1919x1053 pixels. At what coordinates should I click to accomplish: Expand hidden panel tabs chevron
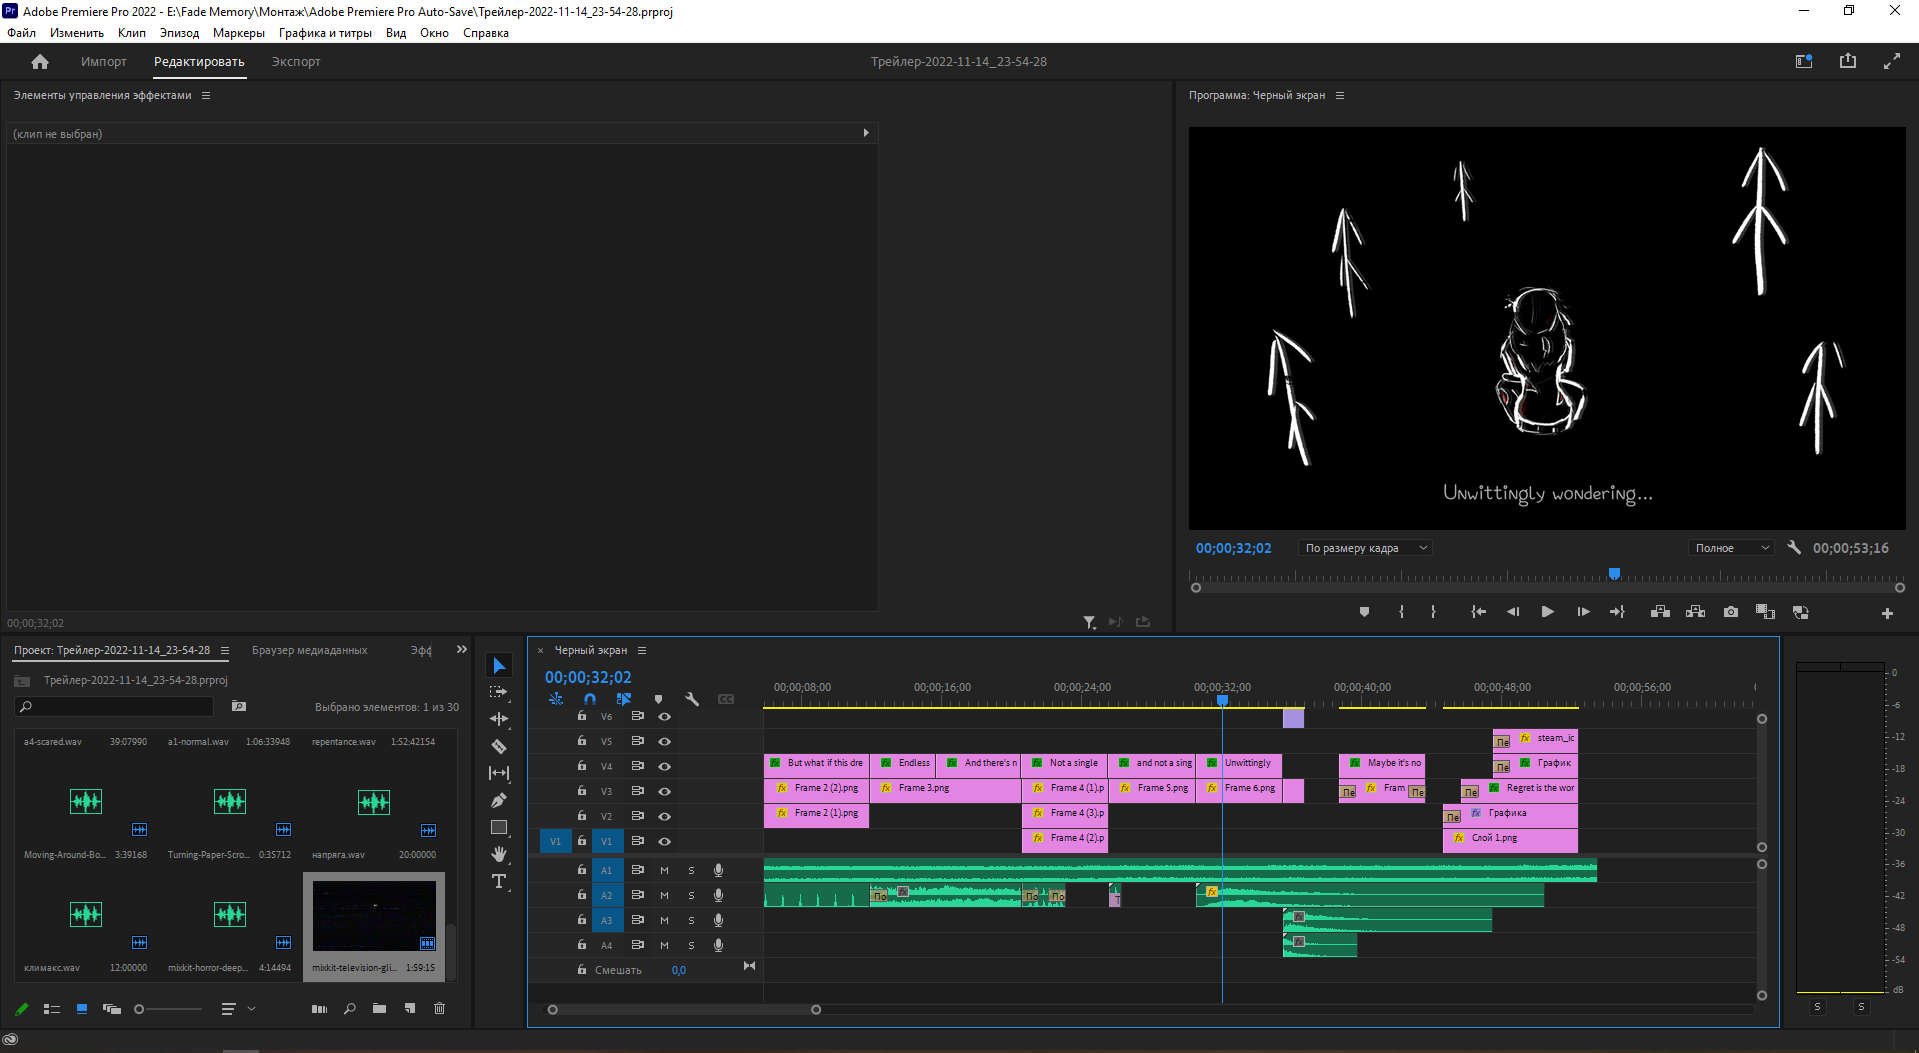point(462,650)
